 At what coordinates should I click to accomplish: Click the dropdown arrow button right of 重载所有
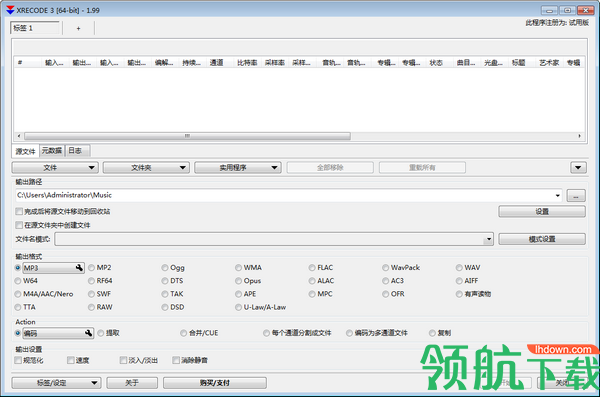[x=578, y=168]
